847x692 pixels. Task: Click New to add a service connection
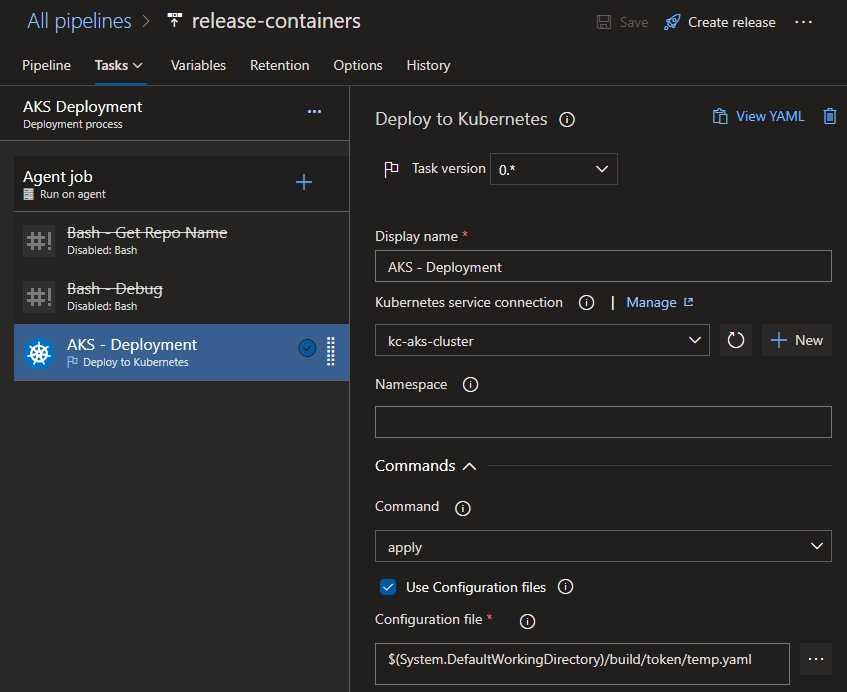(x=797, y=340)
